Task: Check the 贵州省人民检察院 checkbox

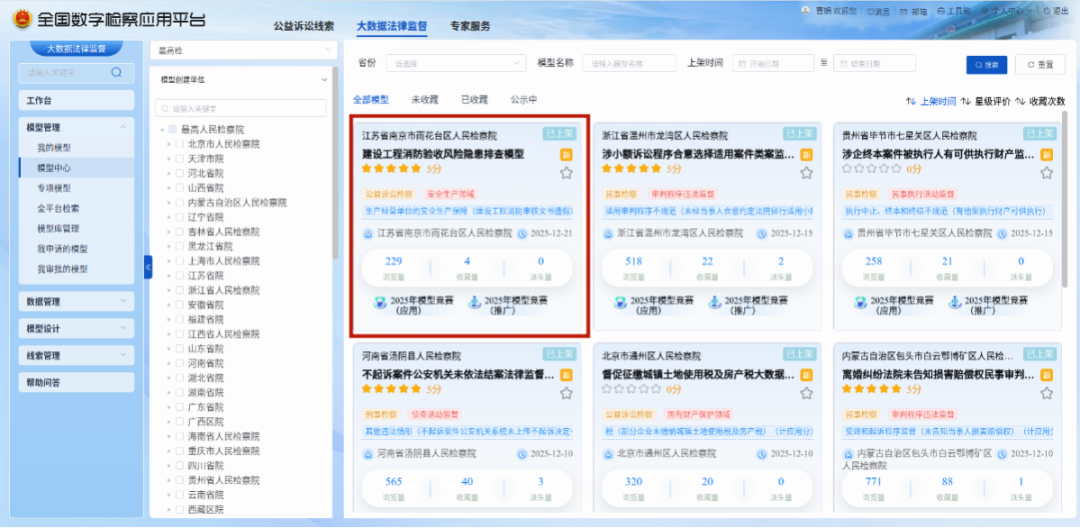Action: (x=180, y=480)
